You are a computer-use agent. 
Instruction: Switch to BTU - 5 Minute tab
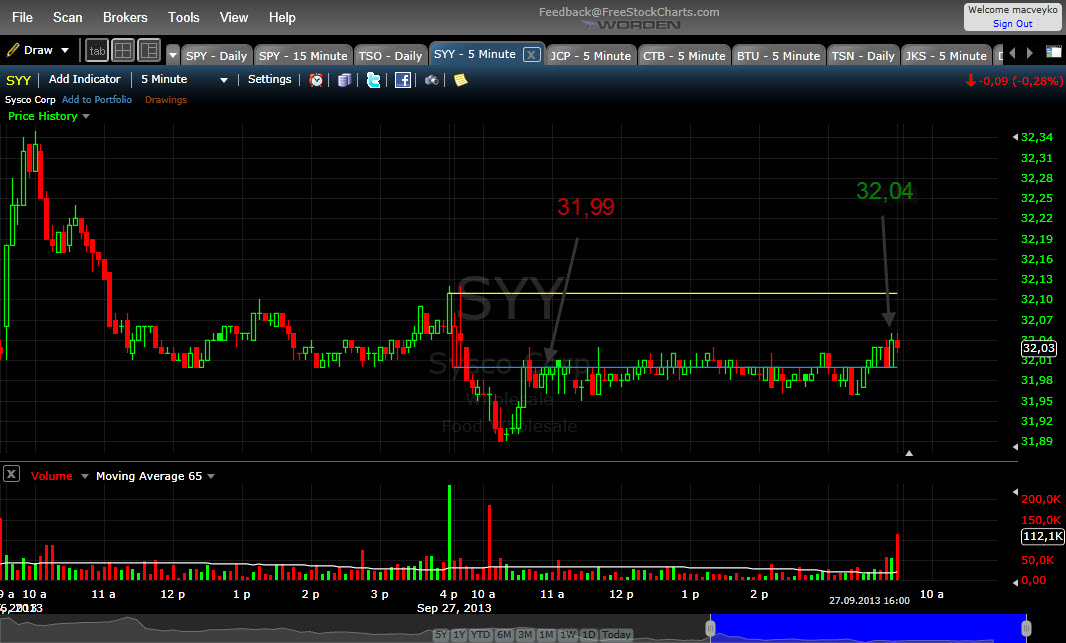point(778,56)
